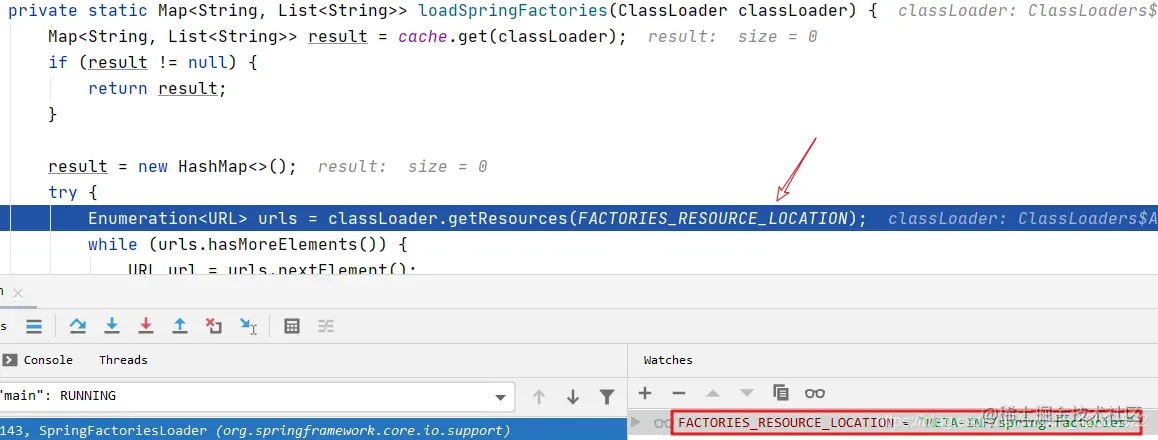Viewport: 1158px width, 440px height.
Task: Click the frames filter funnel icon
Action: tap(607, 397)
